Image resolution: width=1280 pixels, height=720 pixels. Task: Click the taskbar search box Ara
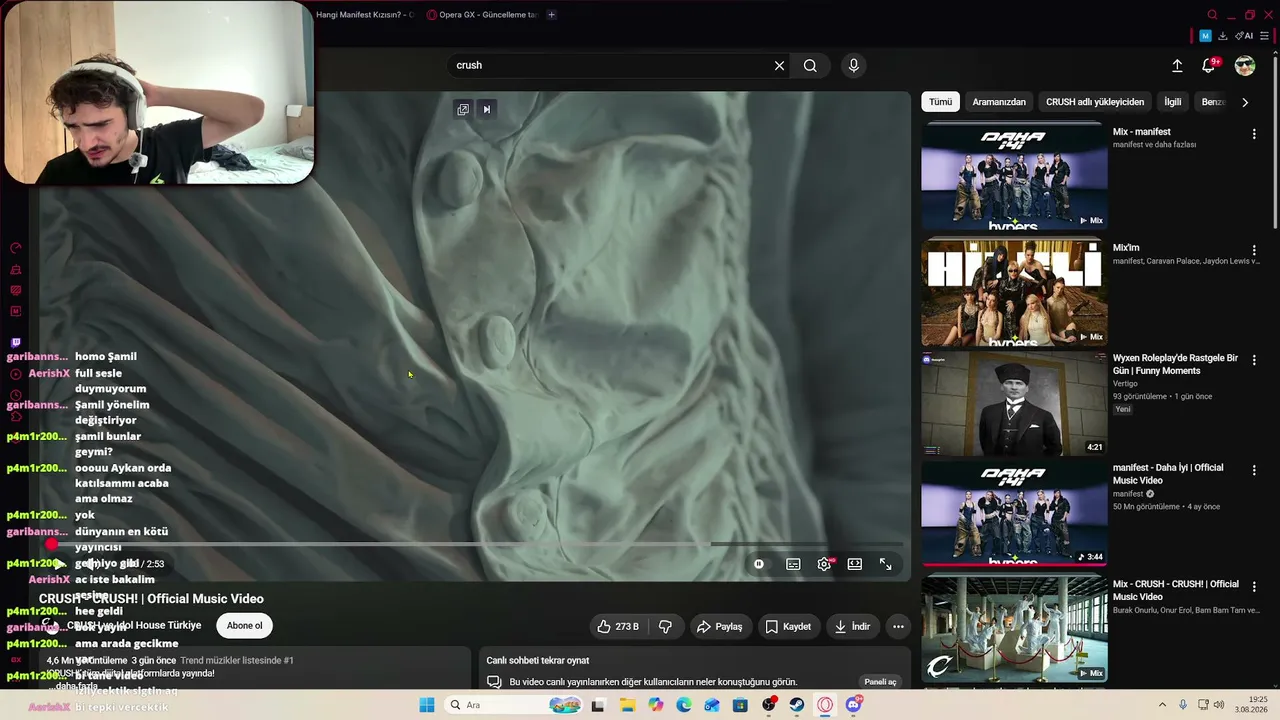[x=512, y=705]
